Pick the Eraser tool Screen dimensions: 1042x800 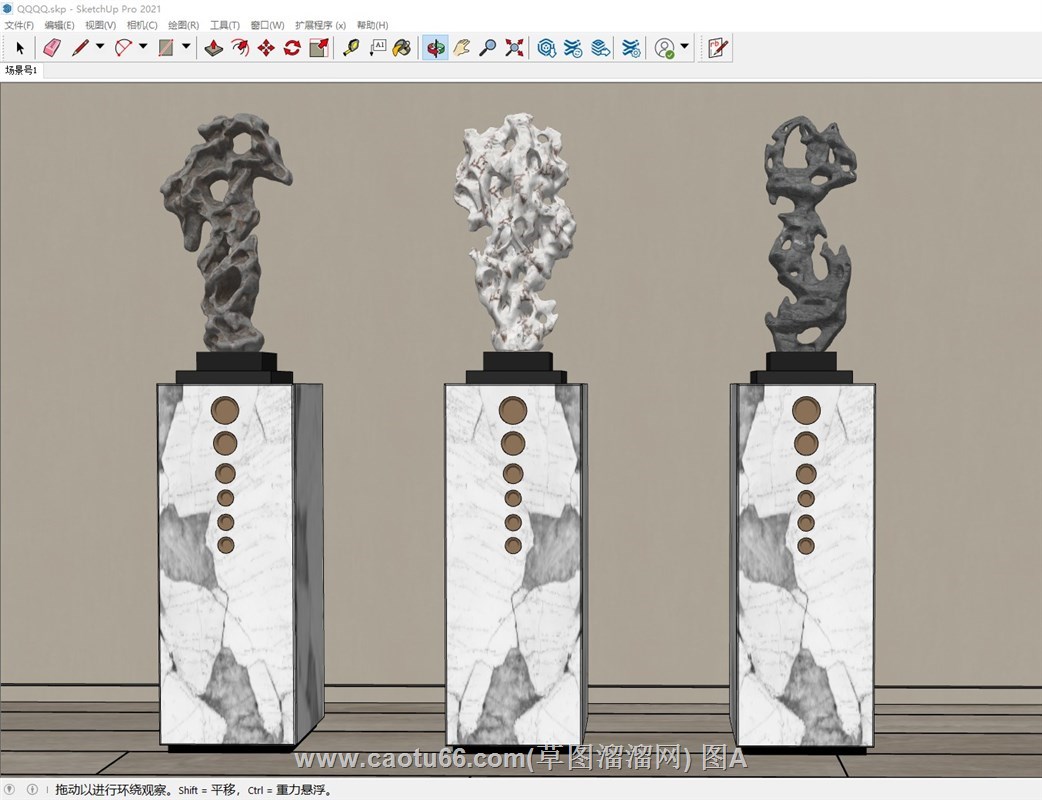pos(52,47)
